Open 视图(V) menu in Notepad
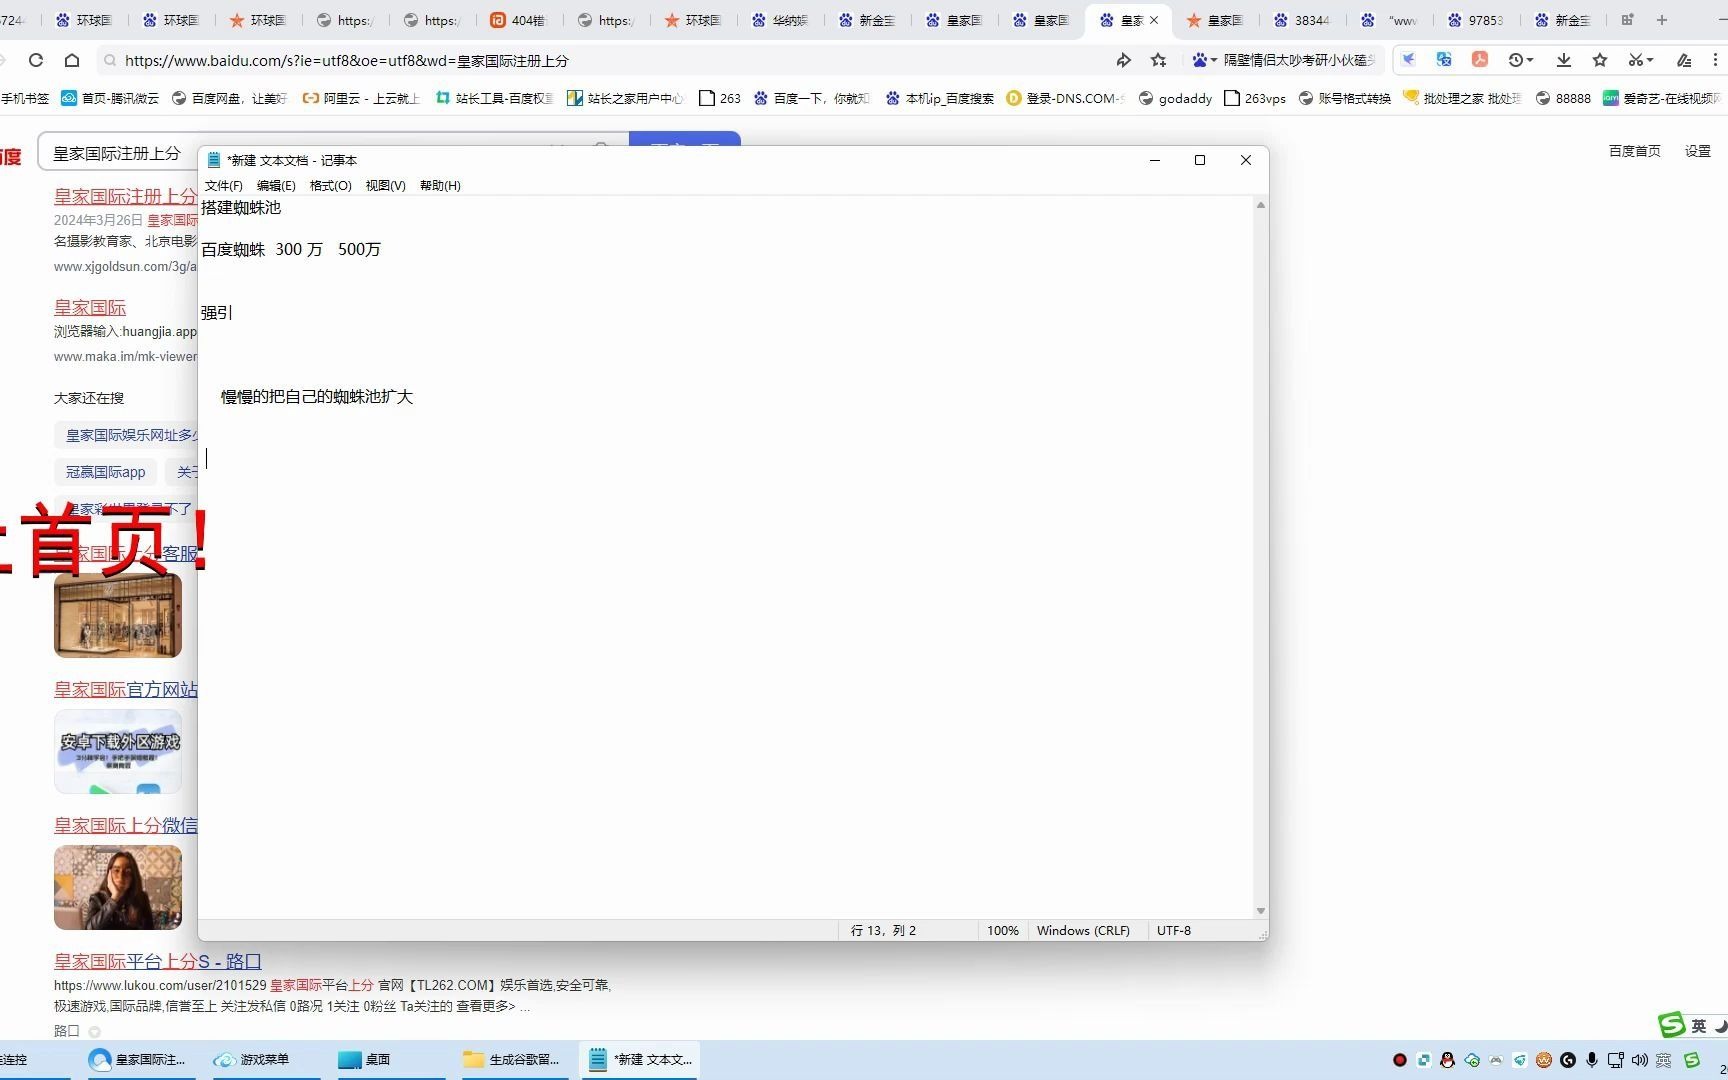The image size is (1728, 1080). (385, 185)
